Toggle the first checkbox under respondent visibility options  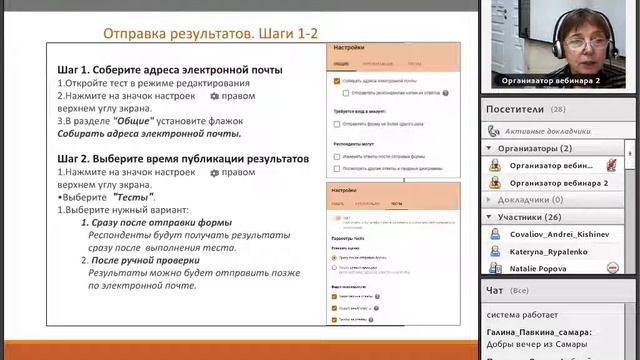[334, 296]
